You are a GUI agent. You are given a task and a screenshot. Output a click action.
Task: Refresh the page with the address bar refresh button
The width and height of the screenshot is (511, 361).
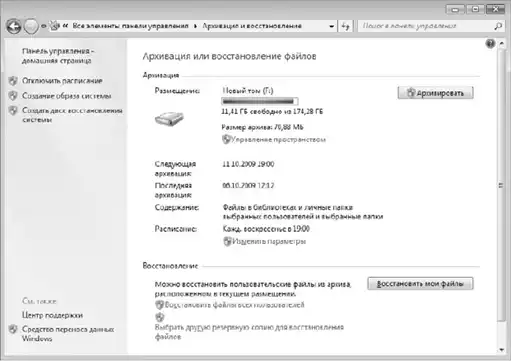(x=345, y=26)
